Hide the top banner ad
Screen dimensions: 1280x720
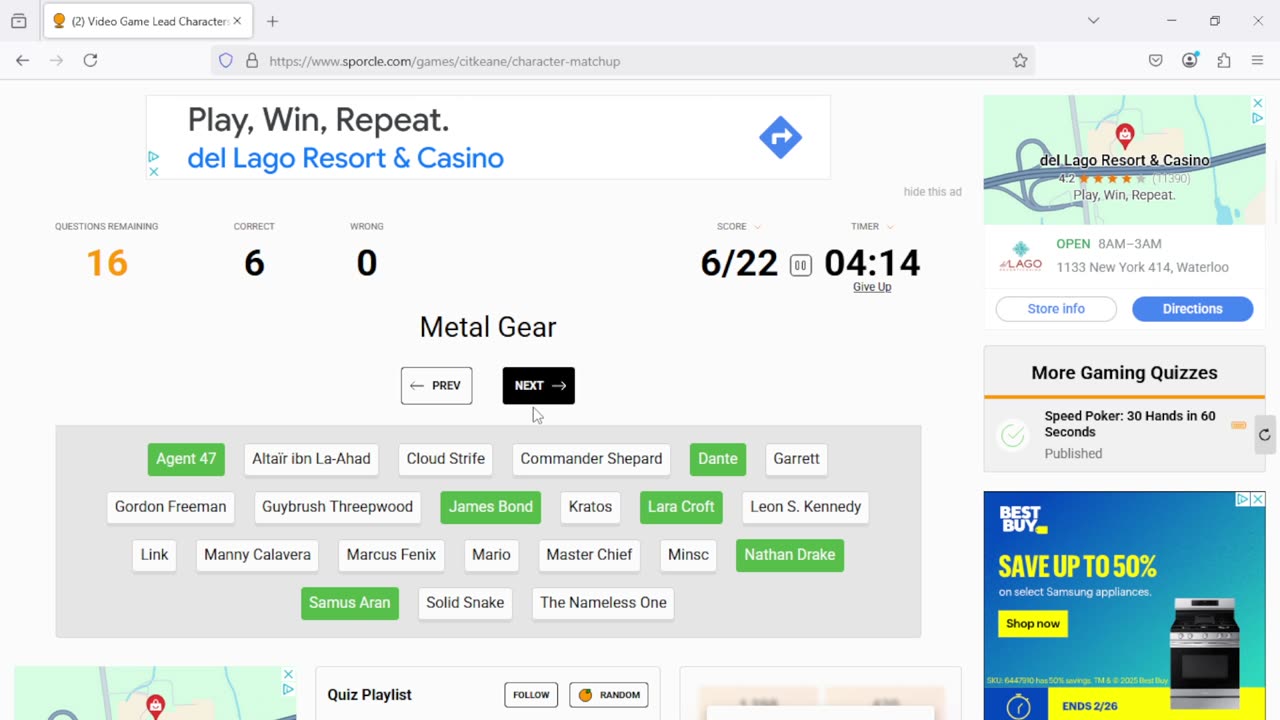point(932,192)
